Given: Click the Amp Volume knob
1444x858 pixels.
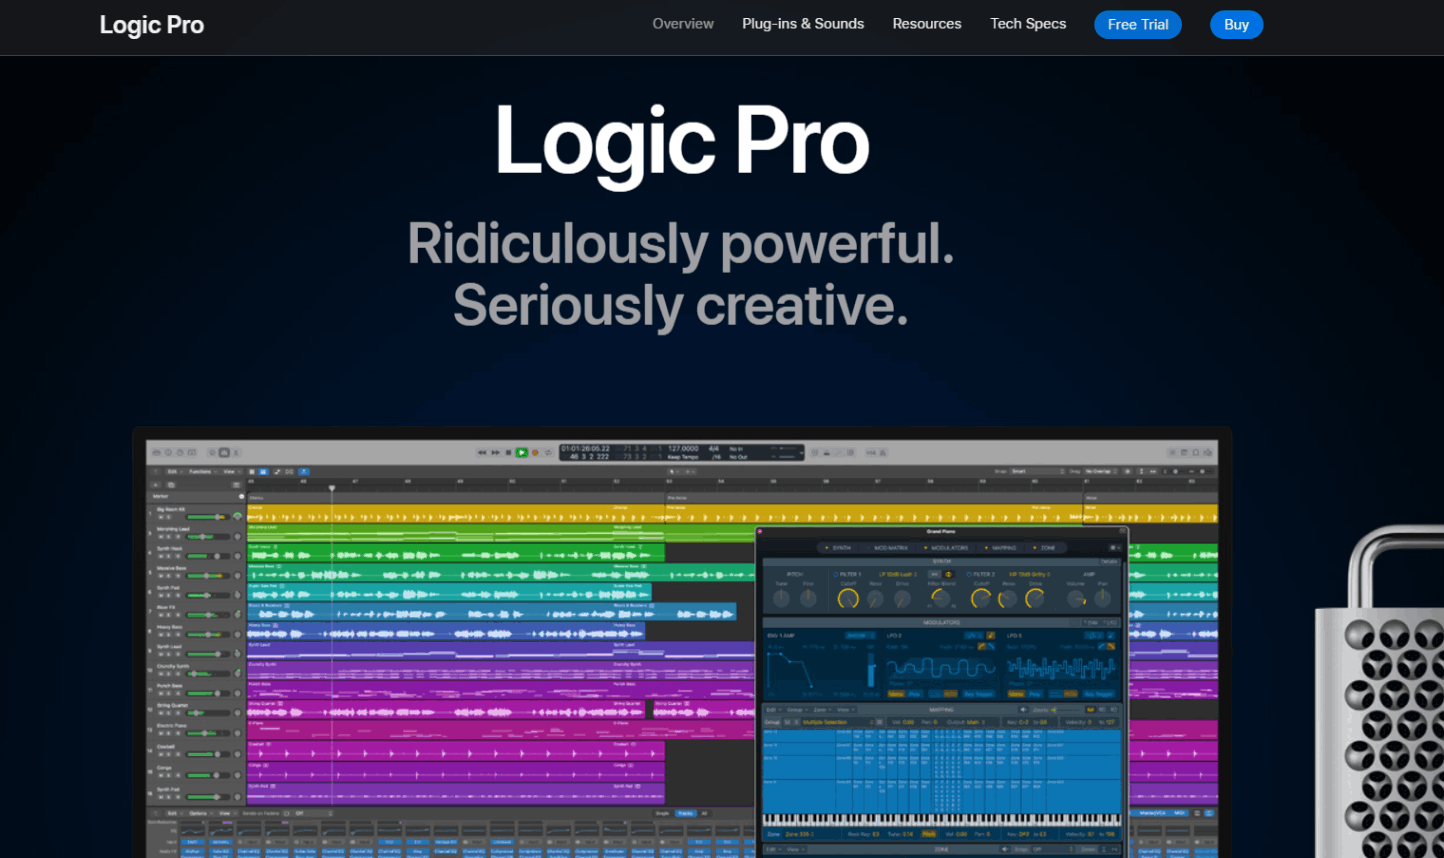Looking at the screenshot, I should (1076, 598).
